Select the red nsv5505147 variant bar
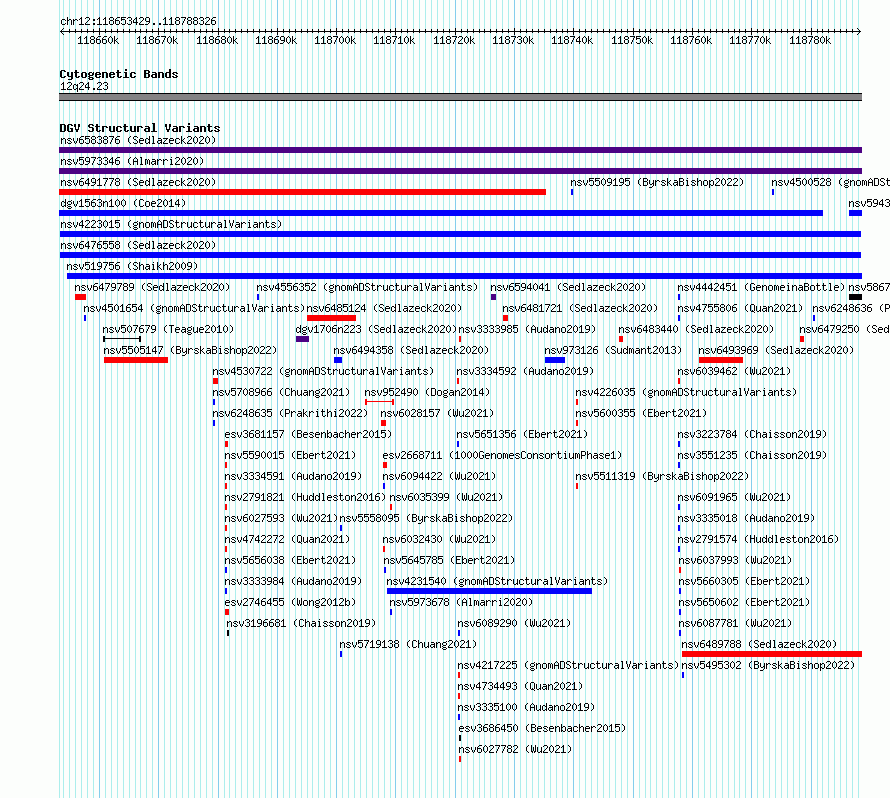 click(x=136, y=360)
